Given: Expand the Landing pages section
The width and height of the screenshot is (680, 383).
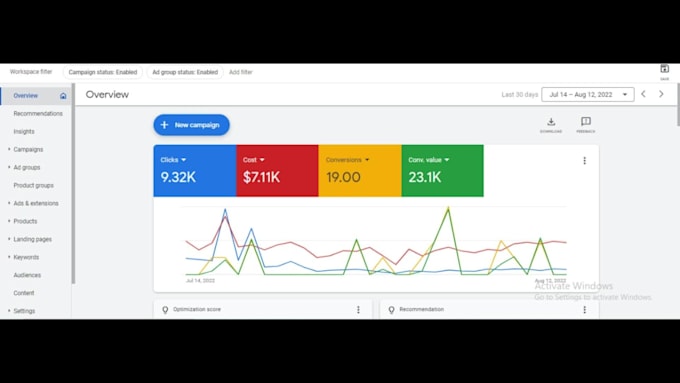Looking at the screenshot, I should [9, 239].
